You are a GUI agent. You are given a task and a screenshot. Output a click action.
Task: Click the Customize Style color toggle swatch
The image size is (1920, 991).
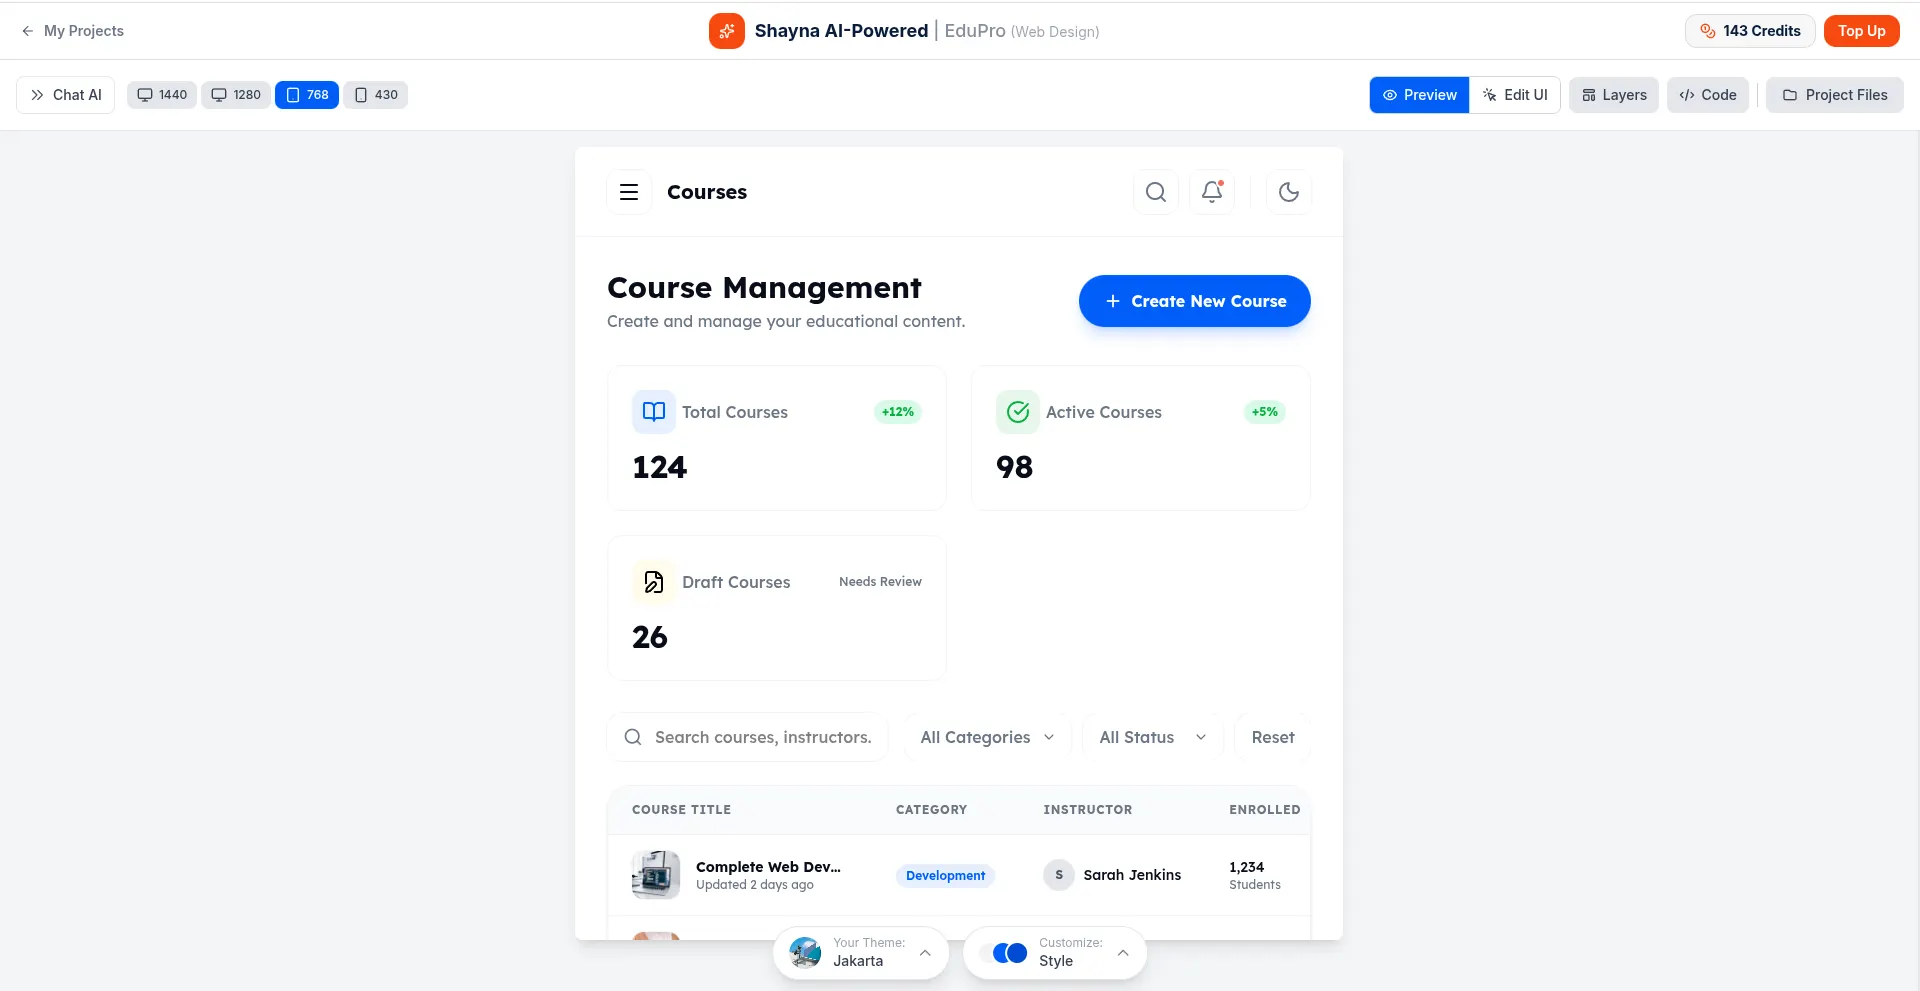point(1009,953)
